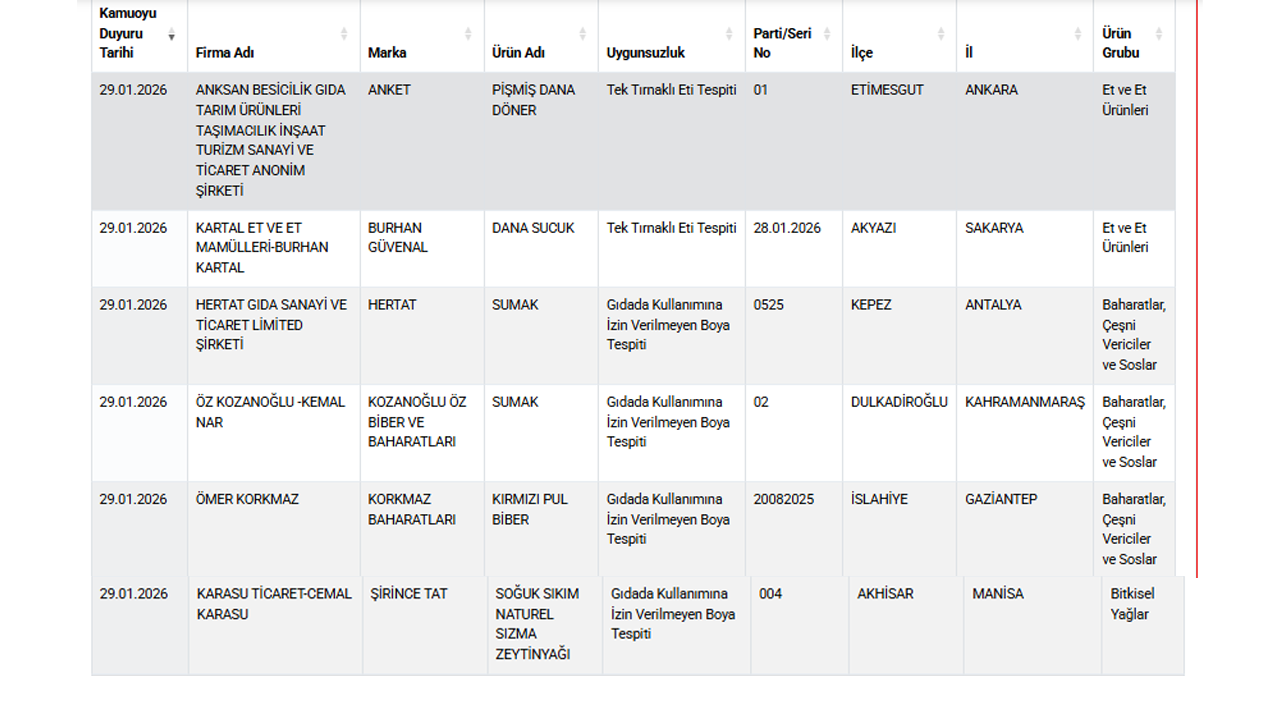Click the KAHRAMANMARAŞ province cell
The width and height of the screenshot is (1280, 720).
coord(1024,402)
